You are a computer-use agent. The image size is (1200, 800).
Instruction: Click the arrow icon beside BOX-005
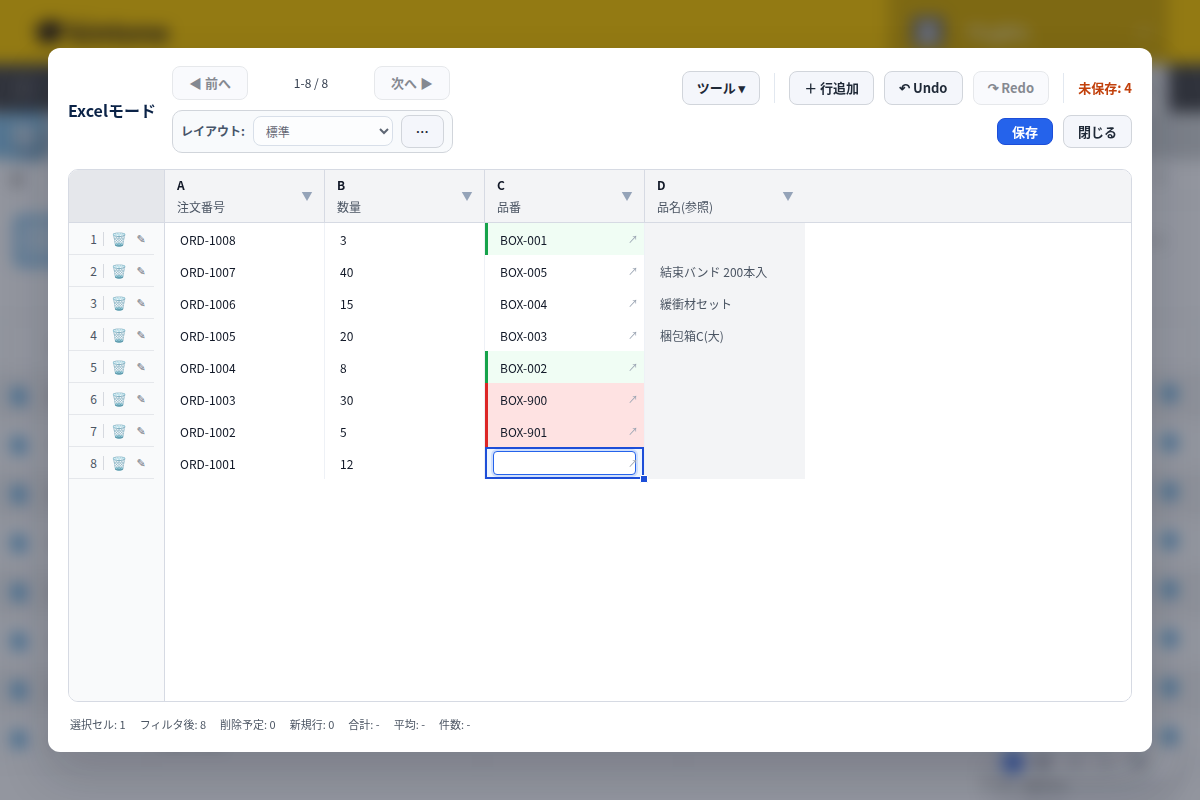pyautogui.click(x=632, y=271)
